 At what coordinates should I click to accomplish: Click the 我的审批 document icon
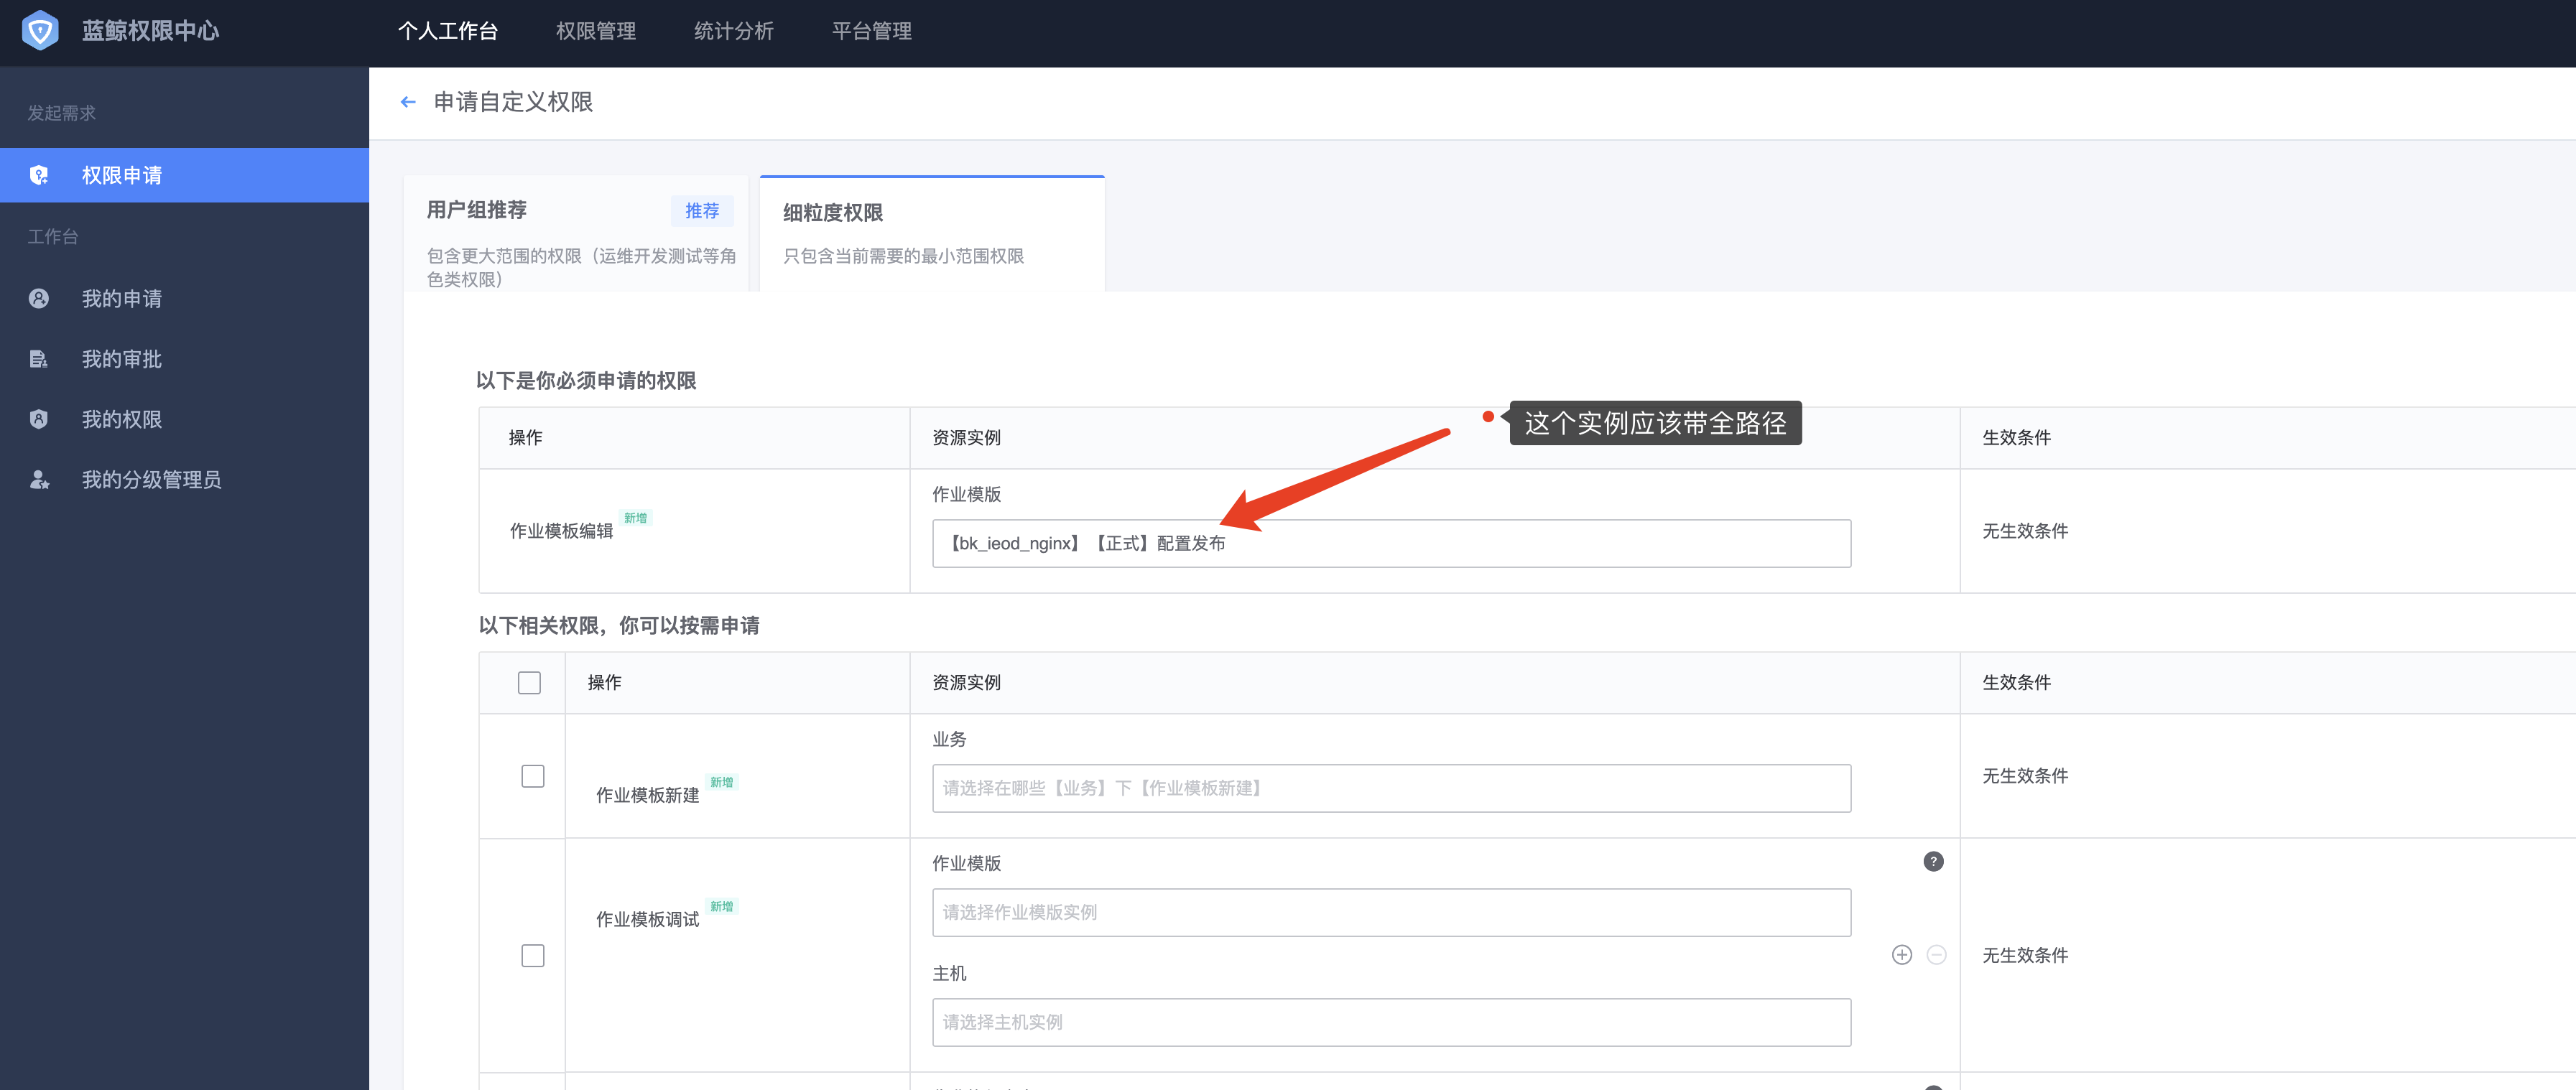click(39, 359)
